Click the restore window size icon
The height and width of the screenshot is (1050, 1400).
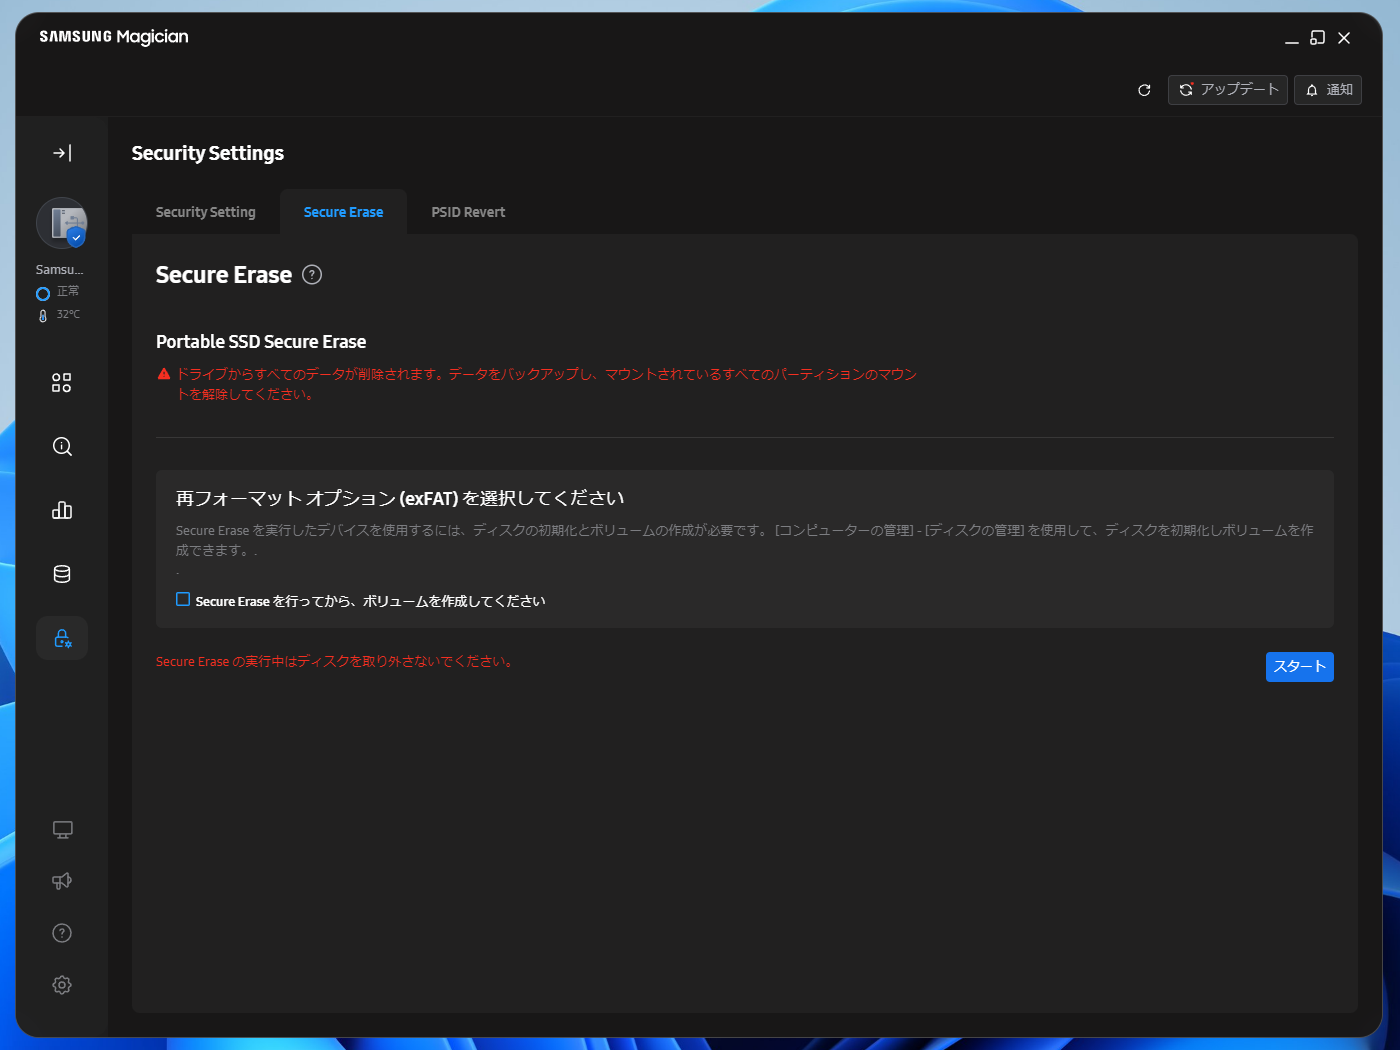1318,38
